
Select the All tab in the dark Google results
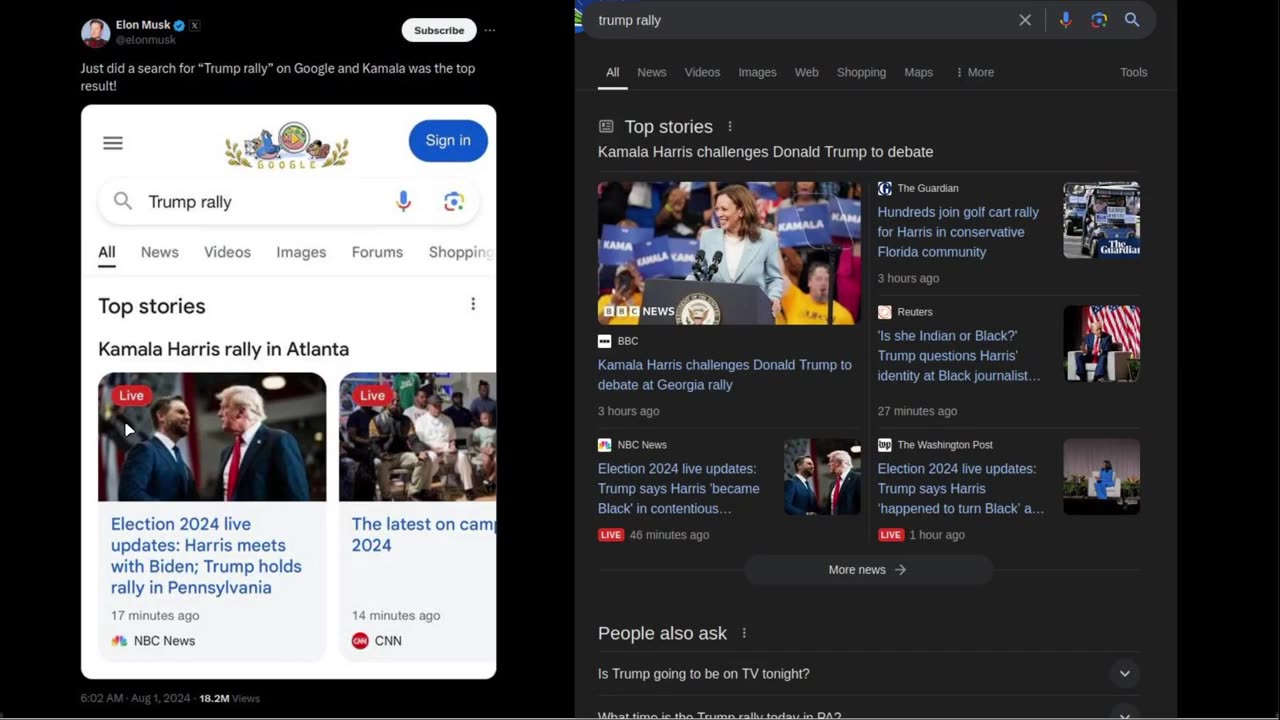click(x=613, y=72)
